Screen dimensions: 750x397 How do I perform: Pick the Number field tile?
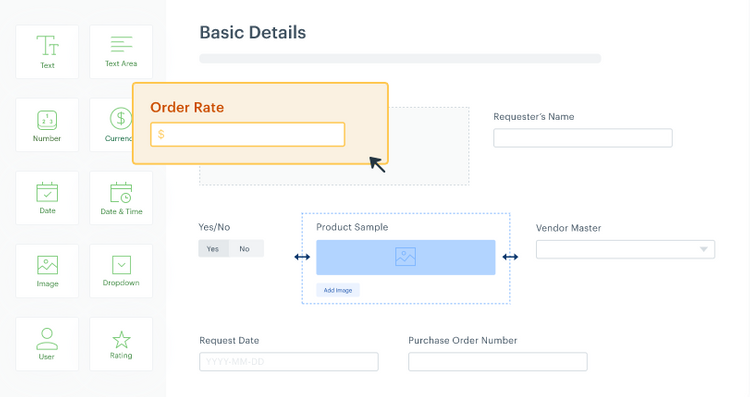47,125
